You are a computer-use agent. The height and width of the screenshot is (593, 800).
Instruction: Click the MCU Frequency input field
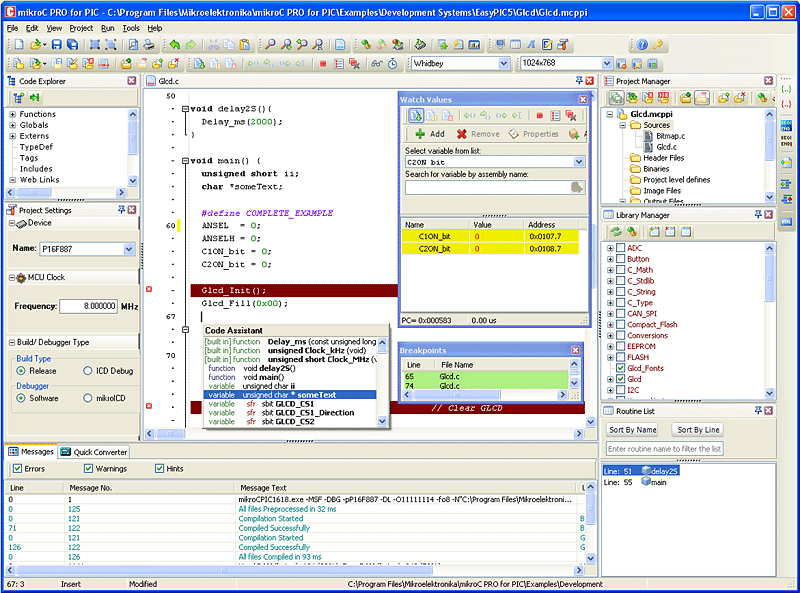coord(88,306)
